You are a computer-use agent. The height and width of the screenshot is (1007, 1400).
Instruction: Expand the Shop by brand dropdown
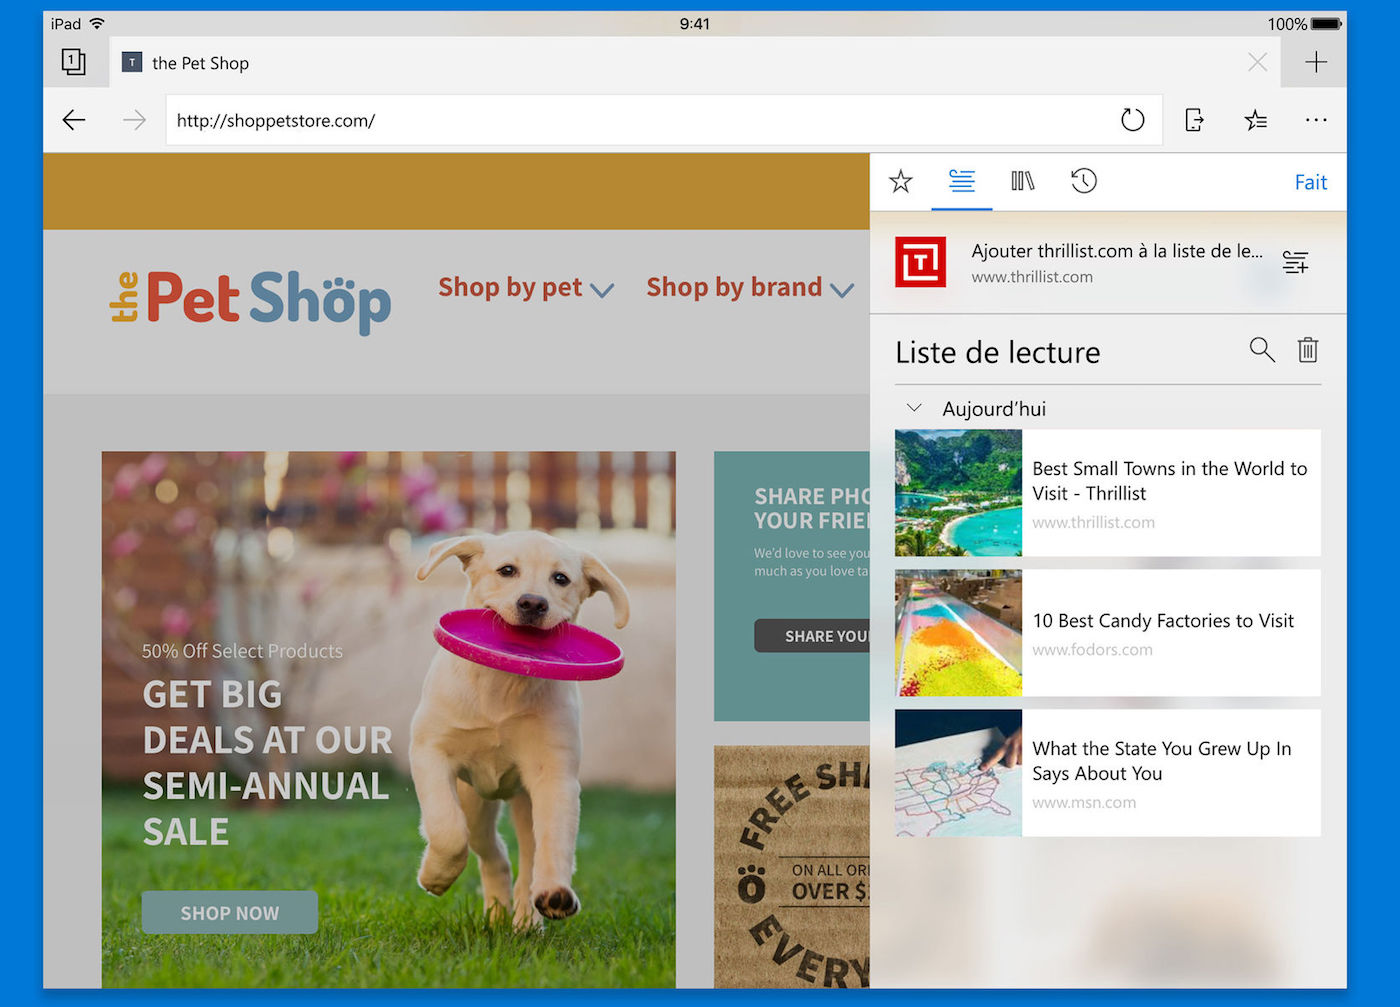point(750,288)
